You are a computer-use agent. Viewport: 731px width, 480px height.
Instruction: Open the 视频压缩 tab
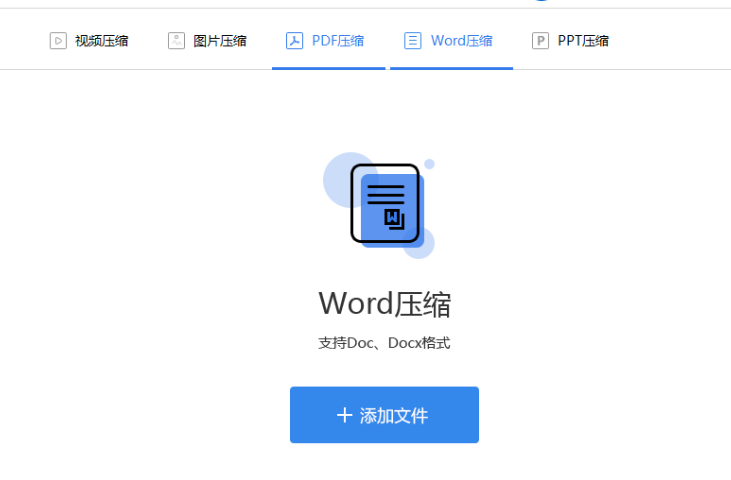[x=89, y=41]
